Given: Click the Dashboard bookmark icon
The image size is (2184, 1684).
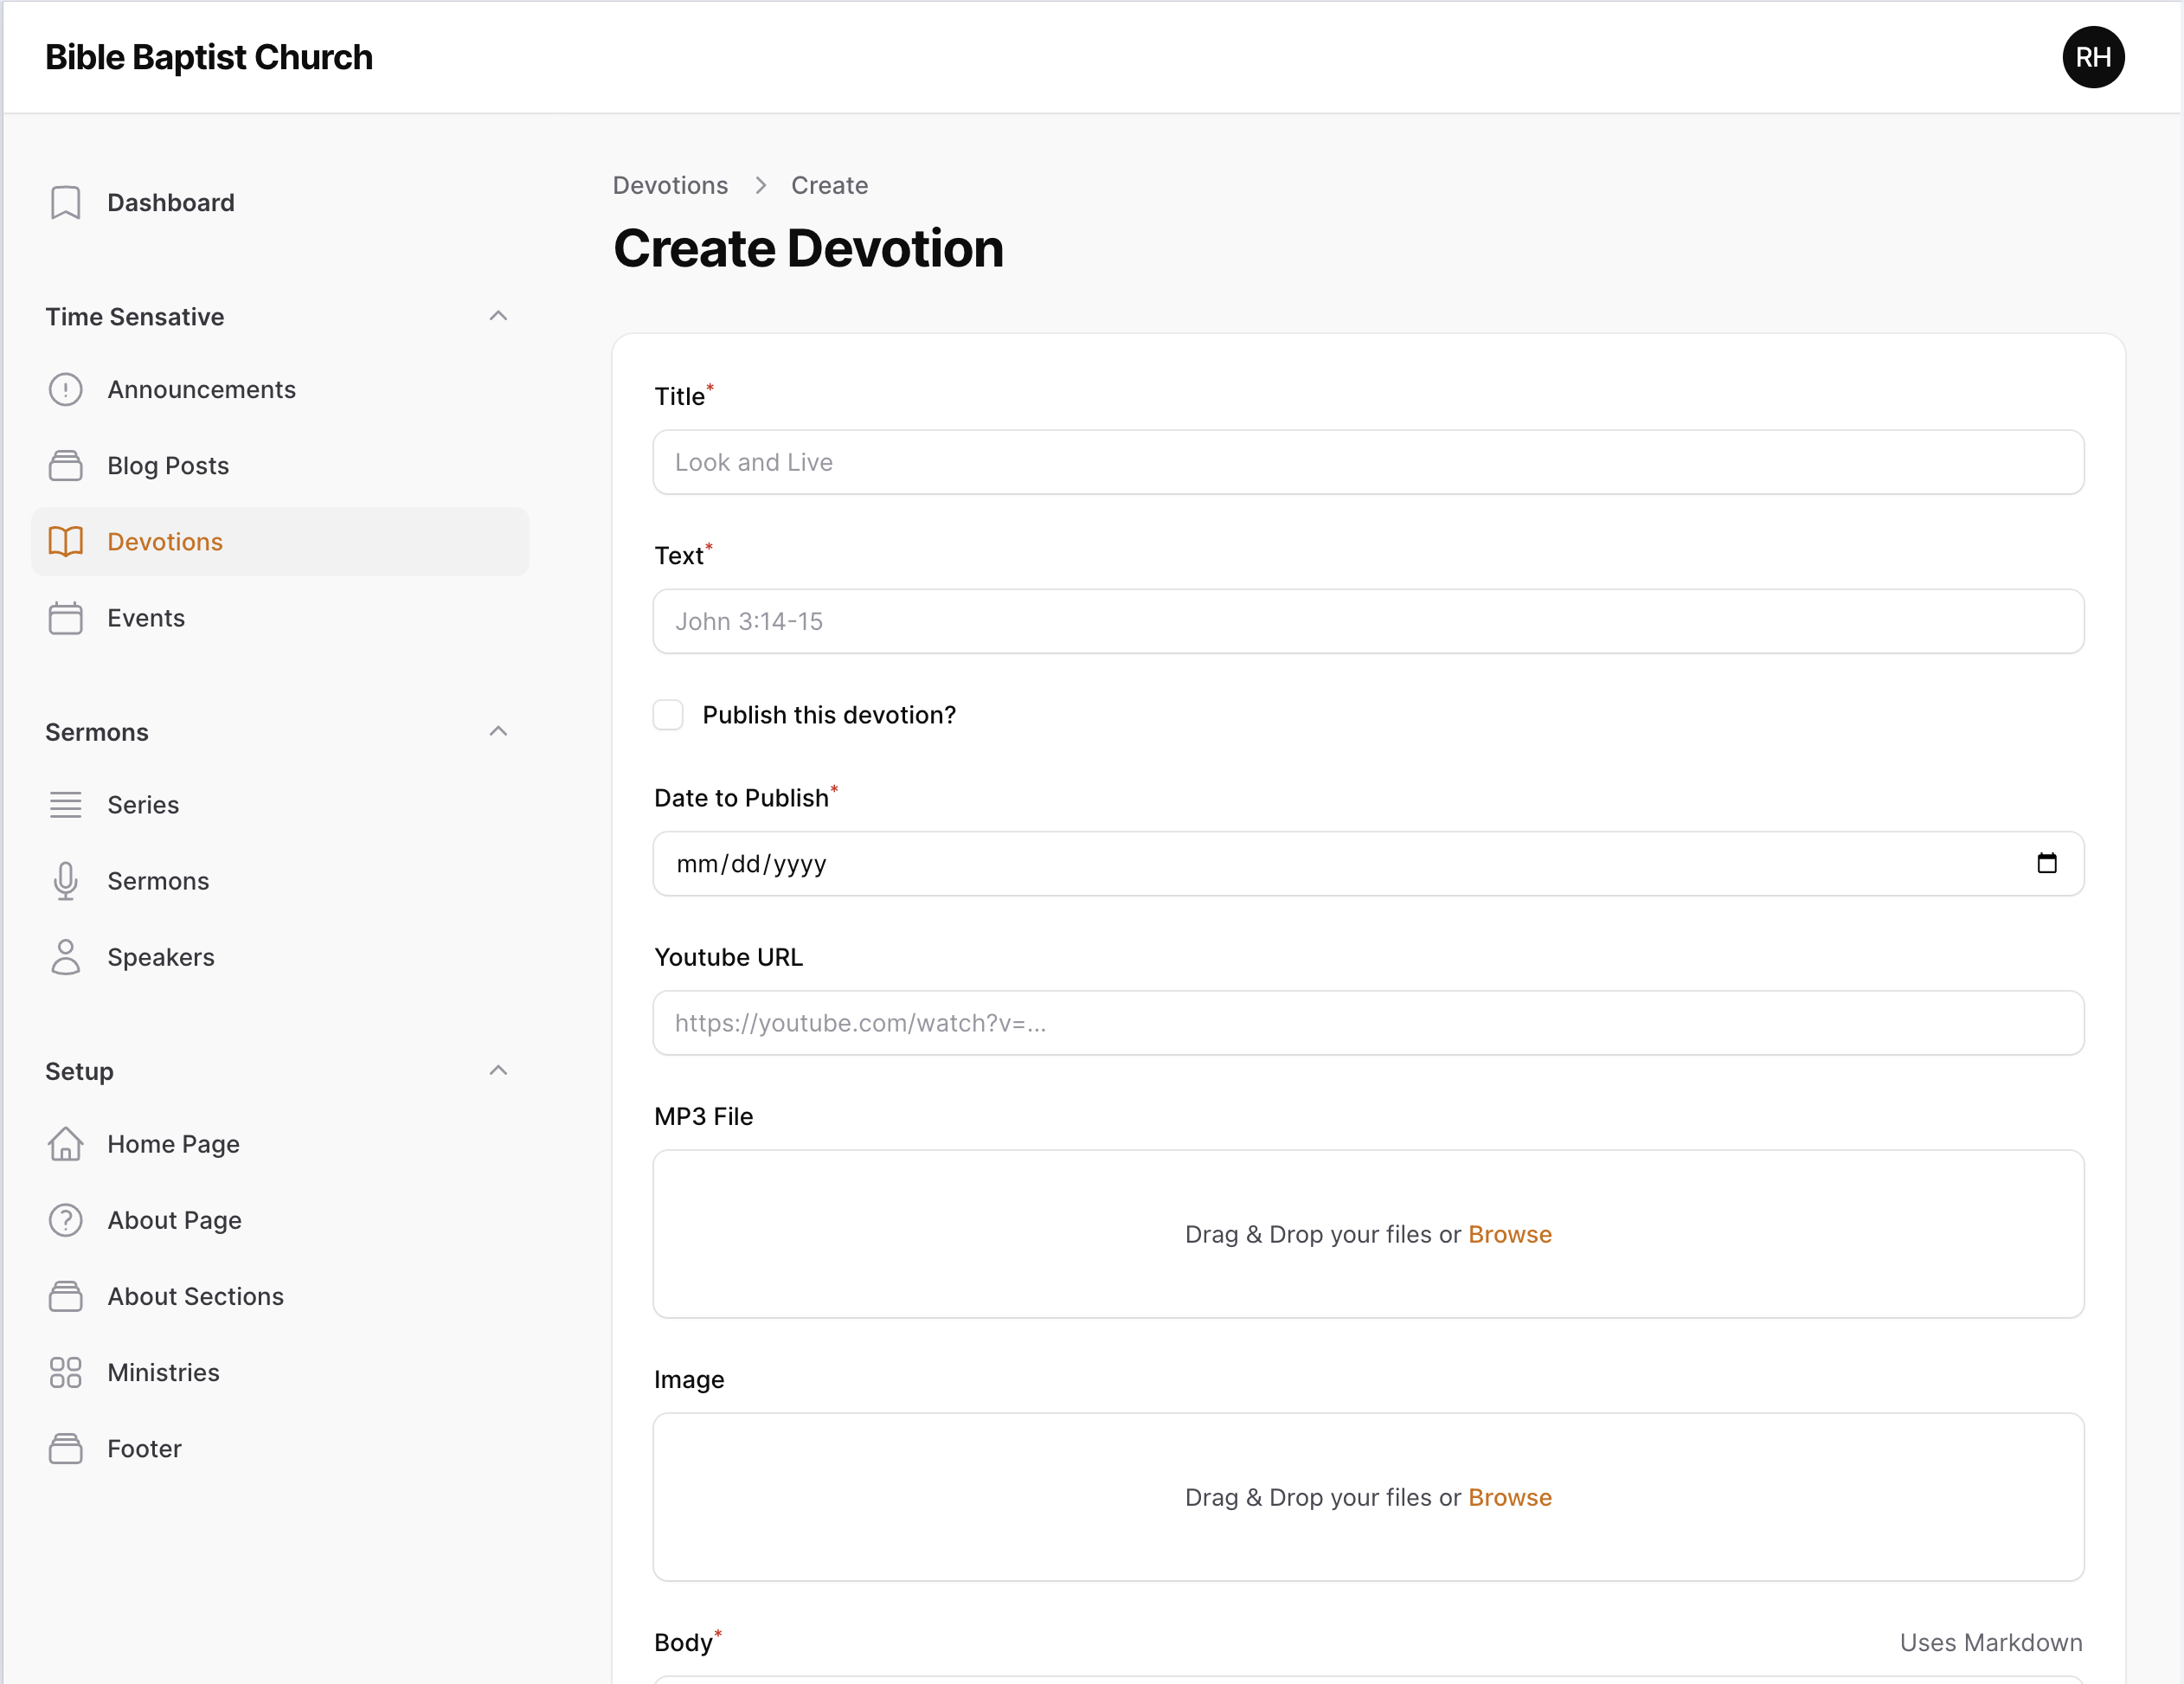Looking at the screenshot, I should (x=65, y=203).
